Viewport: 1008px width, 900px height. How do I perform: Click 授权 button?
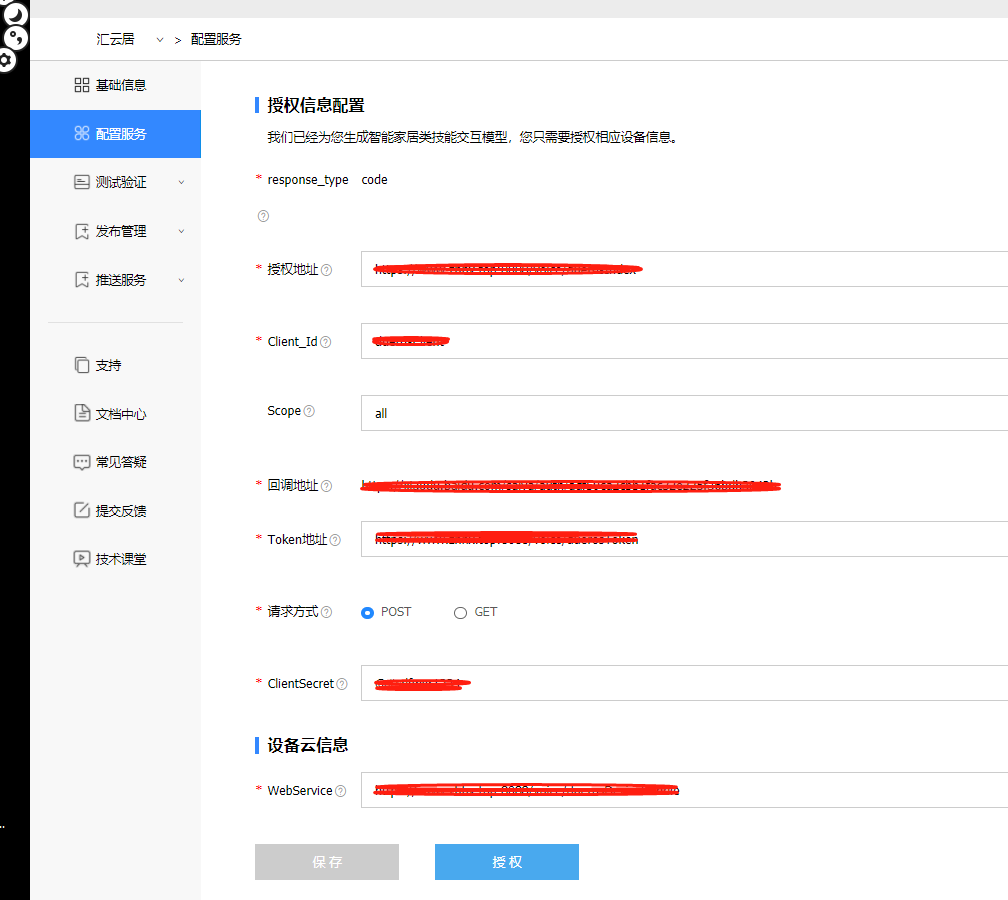pos(507,861)
